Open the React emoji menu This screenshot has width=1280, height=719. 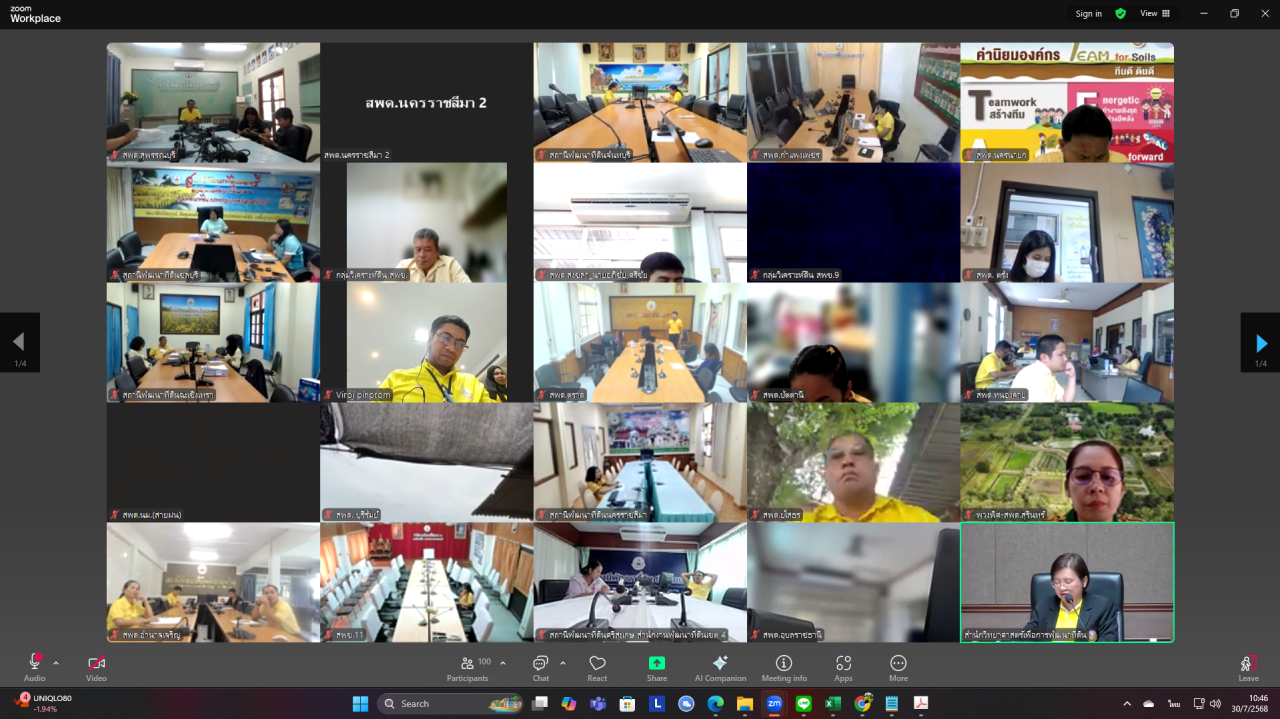click(x=597, y=666)
